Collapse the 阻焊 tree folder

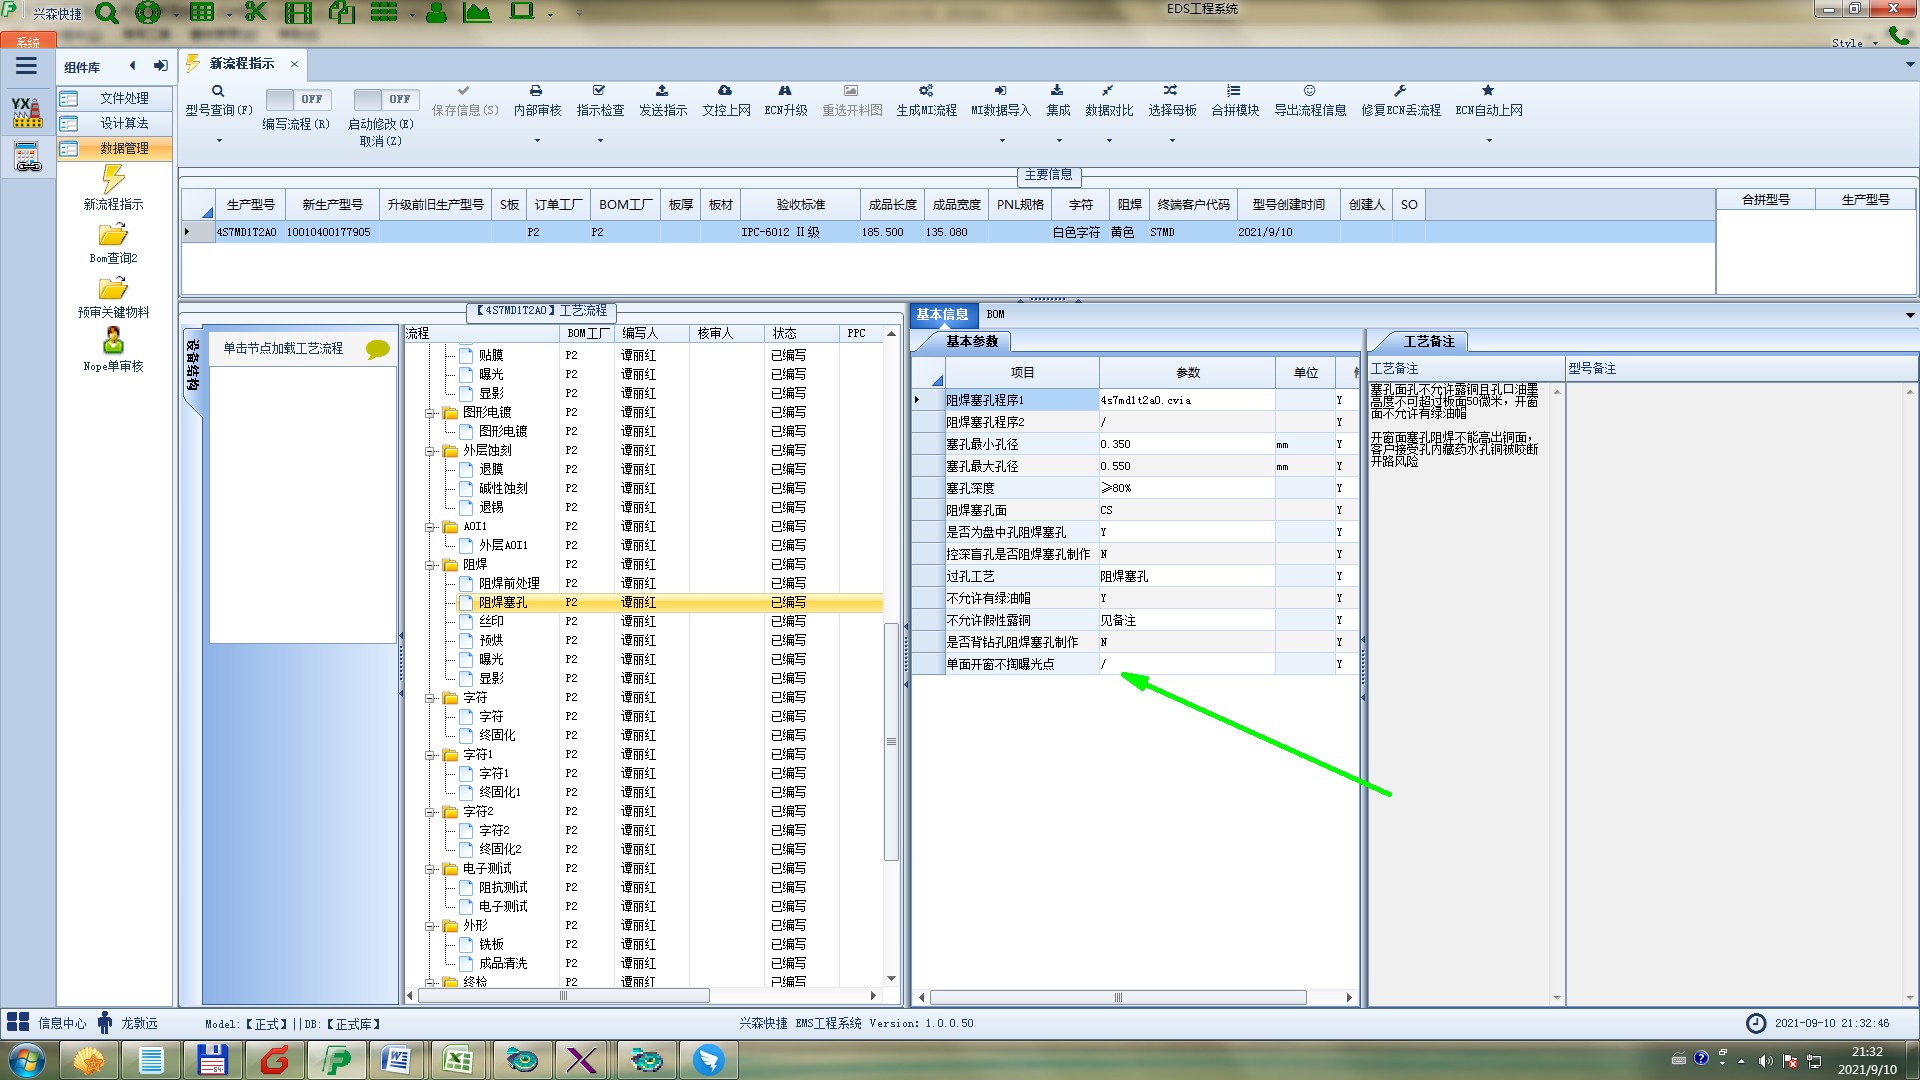[430, 565]
